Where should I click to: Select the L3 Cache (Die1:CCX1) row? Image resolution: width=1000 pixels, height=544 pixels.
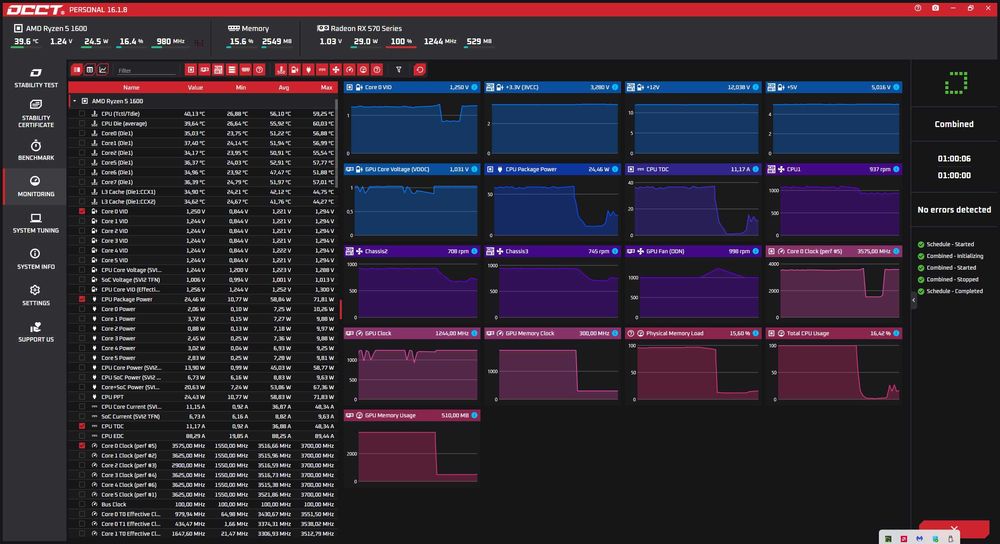tap(203, 192)
